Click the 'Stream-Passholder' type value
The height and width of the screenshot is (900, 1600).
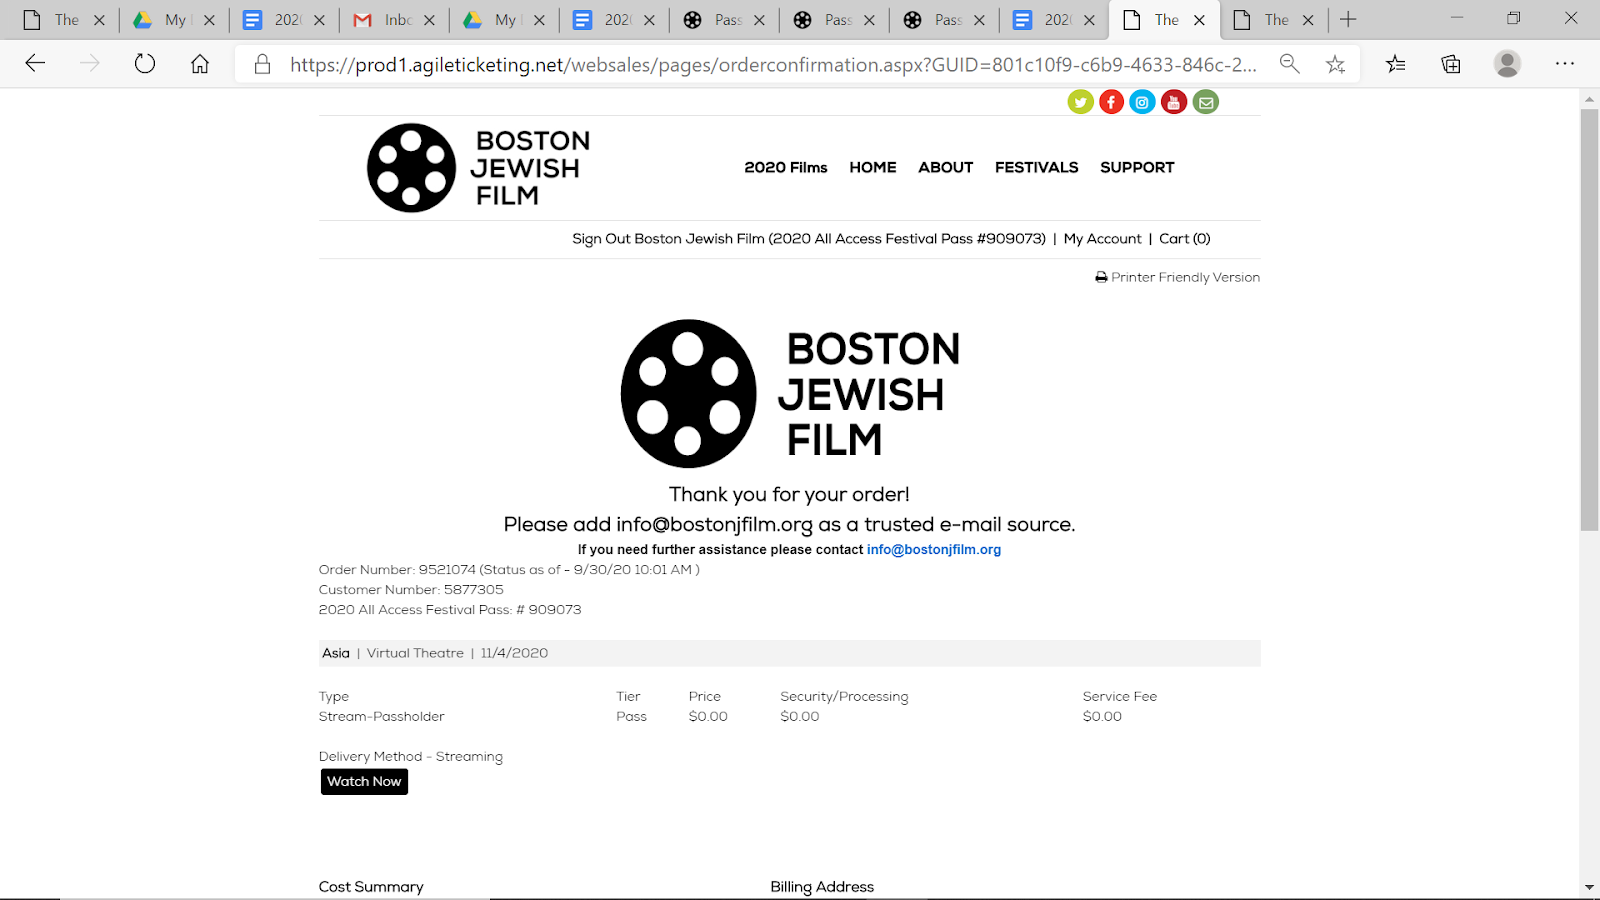382,717
